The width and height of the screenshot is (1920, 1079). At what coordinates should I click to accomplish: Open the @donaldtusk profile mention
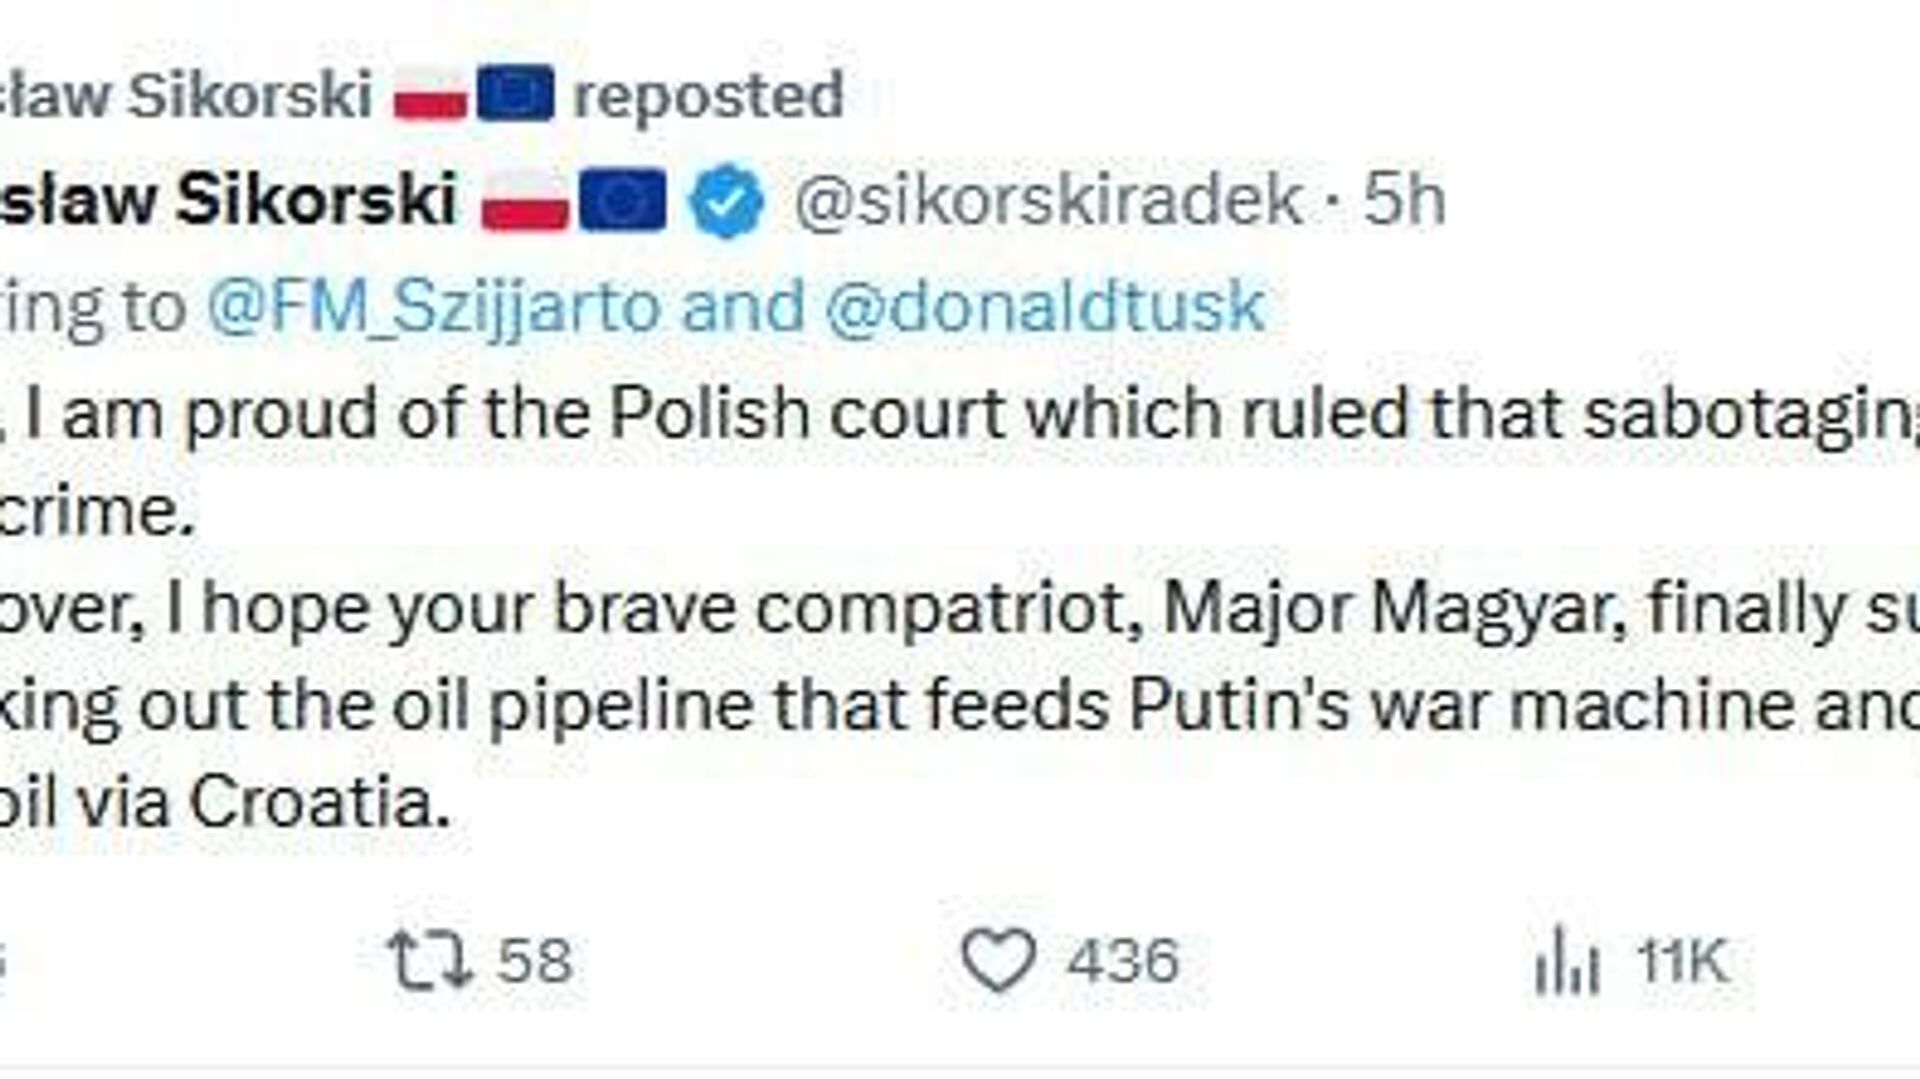(1045, 306)
